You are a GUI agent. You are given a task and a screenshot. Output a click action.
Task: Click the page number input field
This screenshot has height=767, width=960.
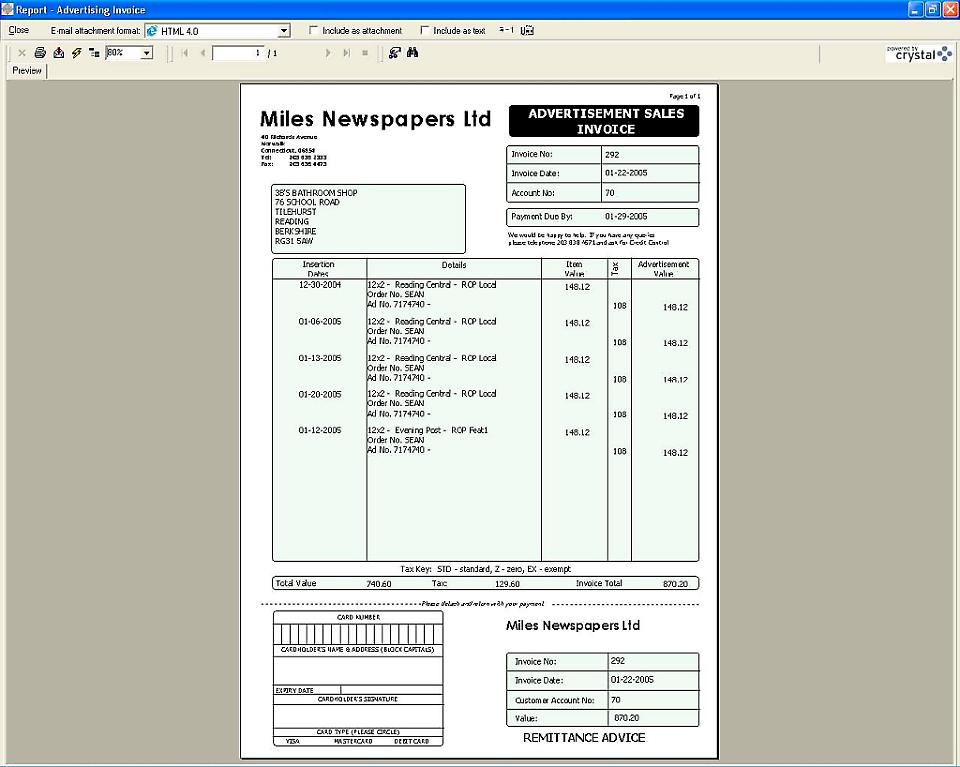coord(238,53)
